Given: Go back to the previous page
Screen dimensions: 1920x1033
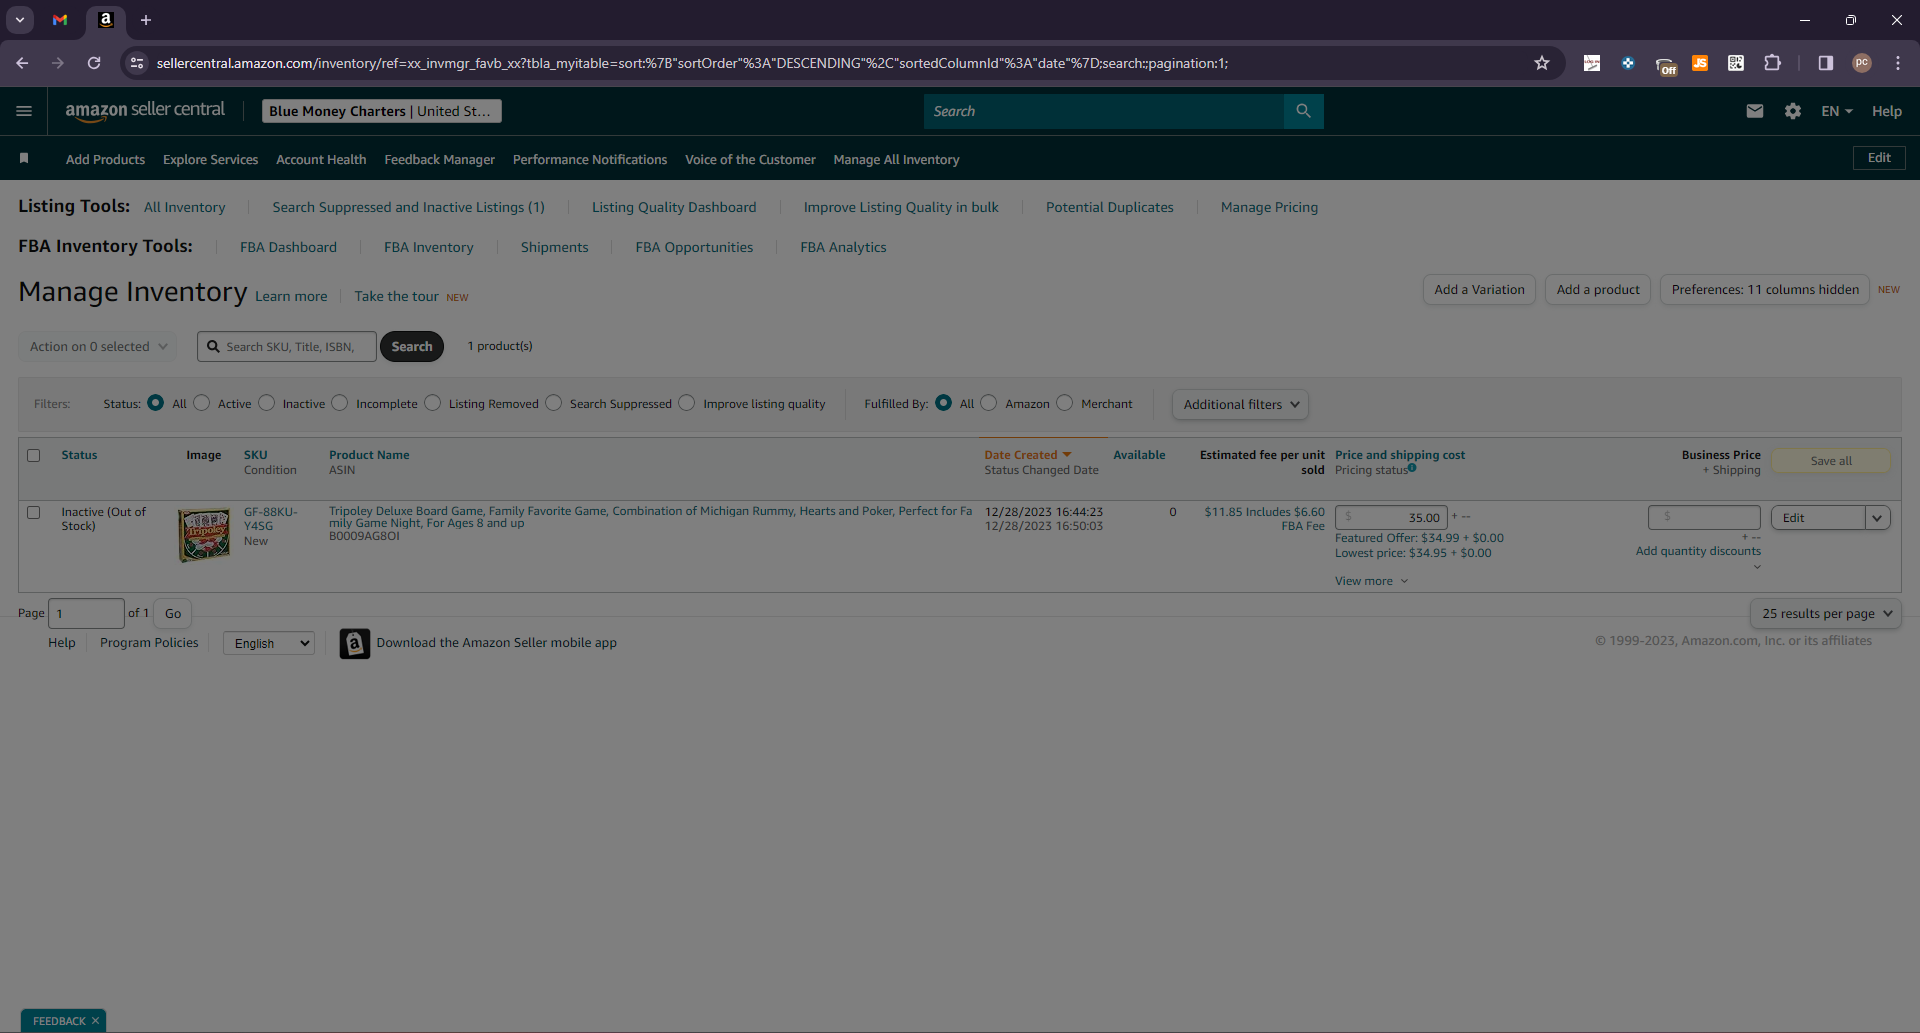Looking at the screenshot, I should point(22,63).
